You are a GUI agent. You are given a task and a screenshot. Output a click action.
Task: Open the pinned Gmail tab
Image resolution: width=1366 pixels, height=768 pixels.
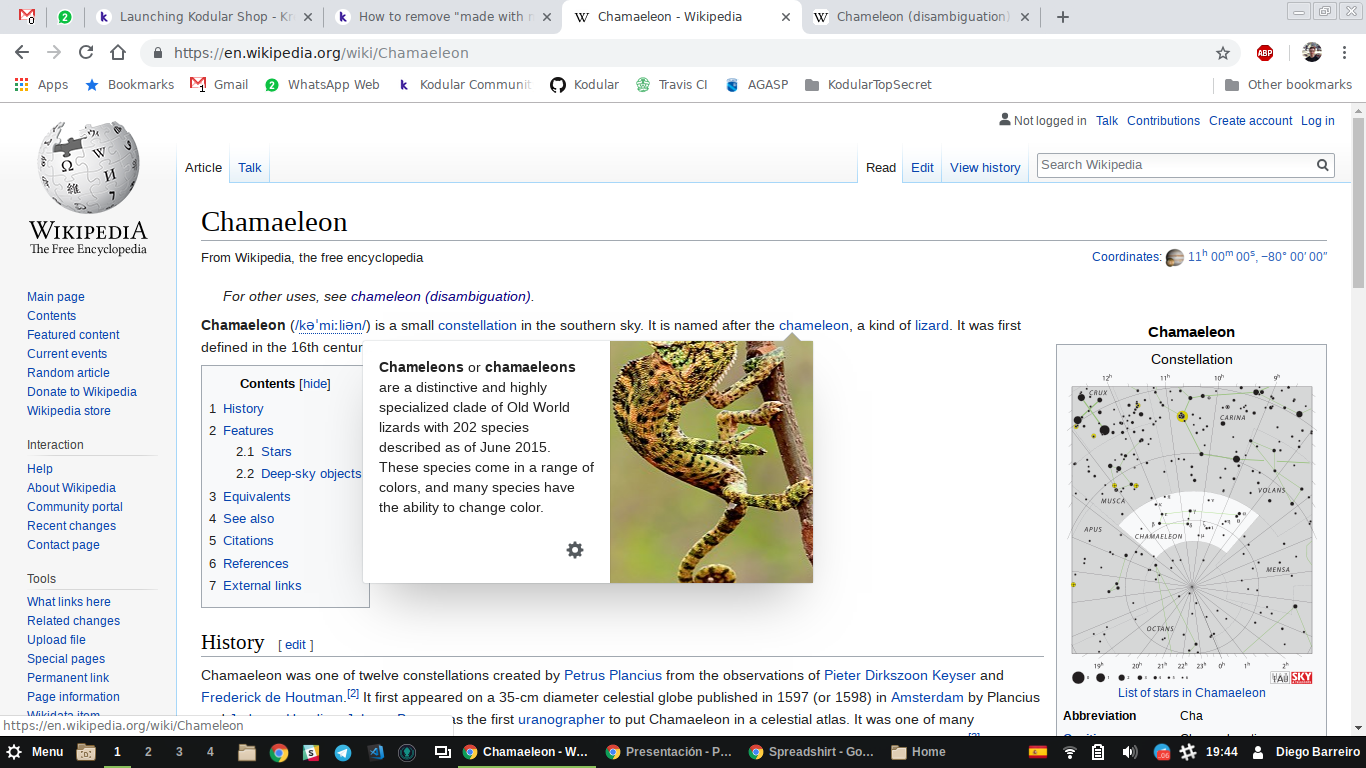tap(27, 17)
